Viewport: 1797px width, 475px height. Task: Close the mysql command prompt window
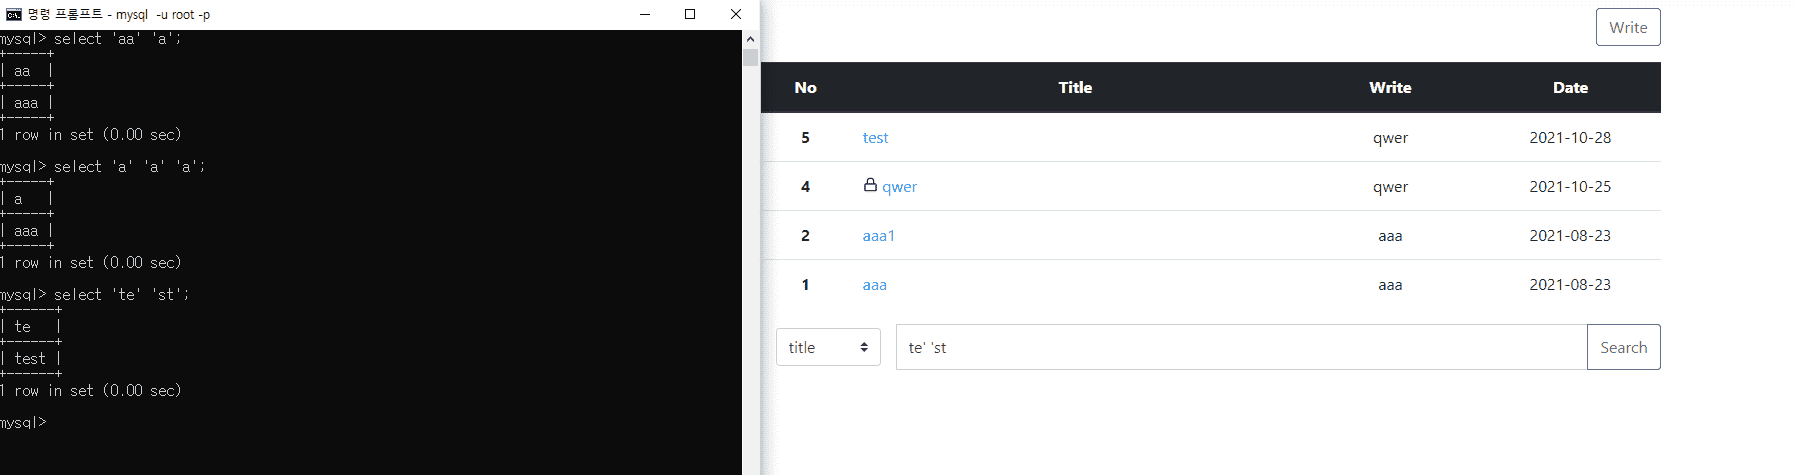pos(736,14)
